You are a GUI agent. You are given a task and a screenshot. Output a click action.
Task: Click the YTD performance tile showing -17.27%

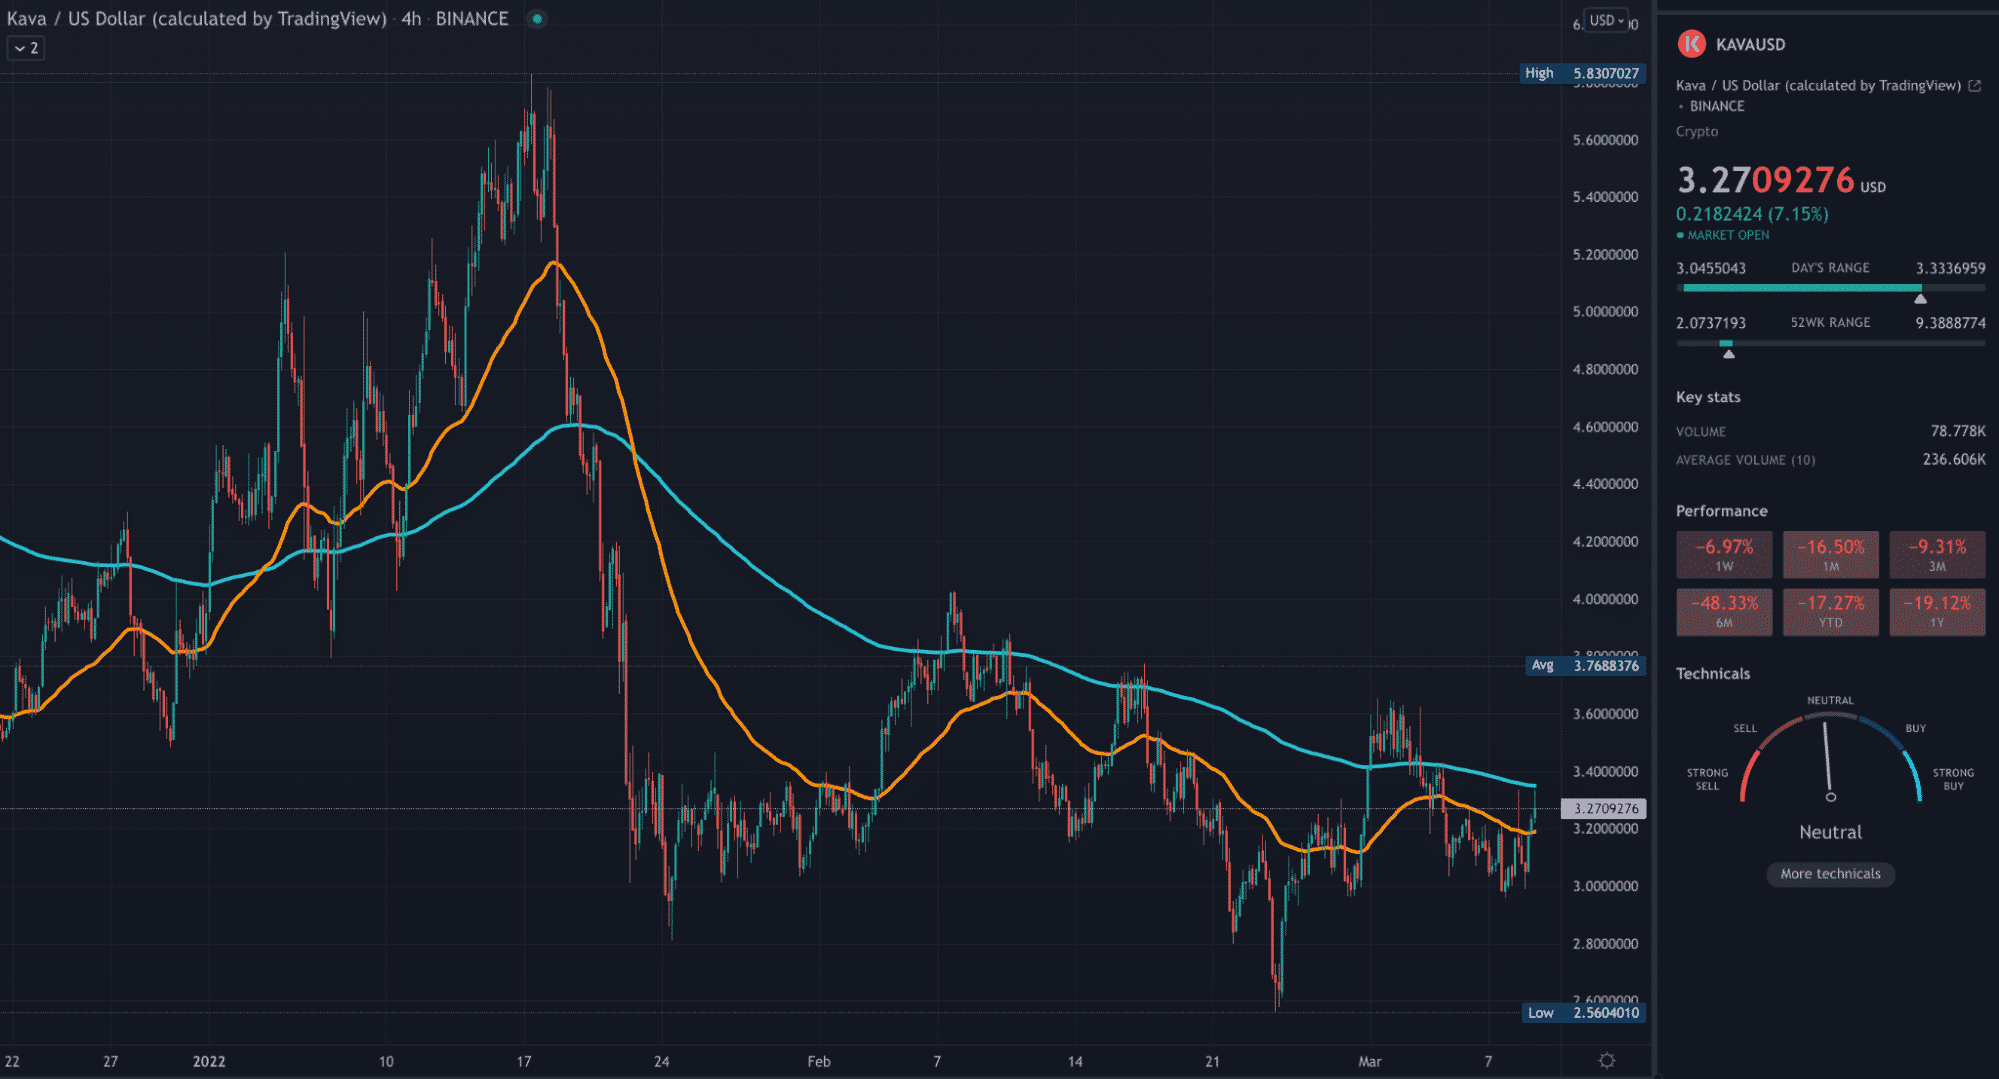[1831, 611]
